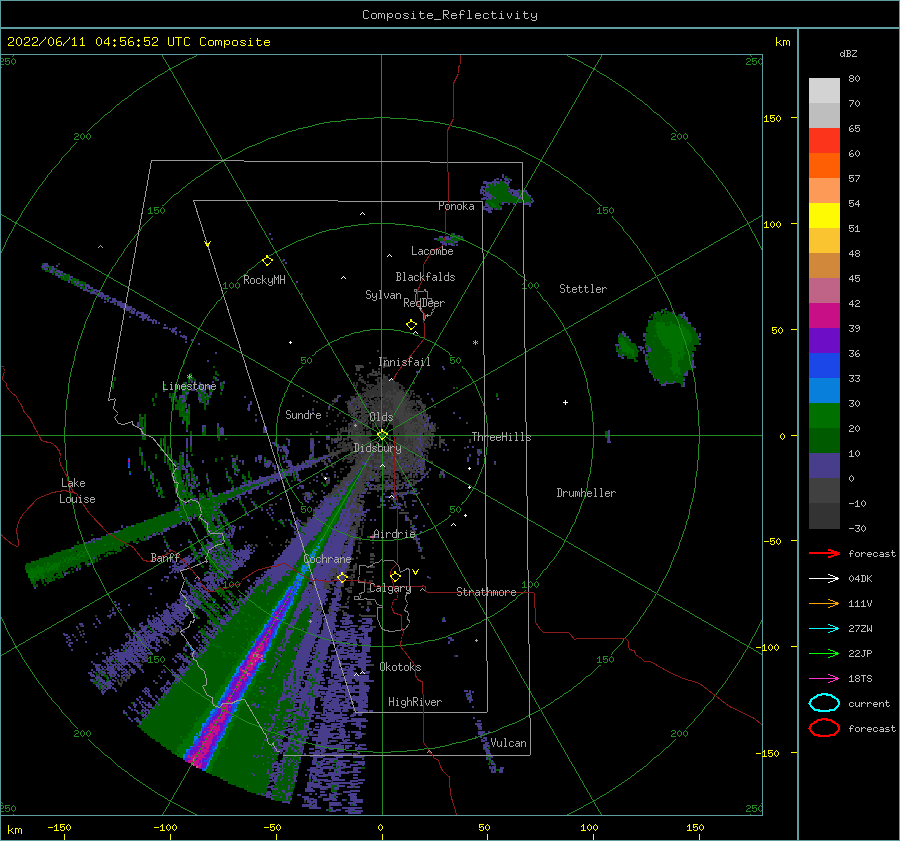This screenshot has width=900, height=841.
Task: Click the yellow diamond marker below RedDeer
Action: [412, 325]
